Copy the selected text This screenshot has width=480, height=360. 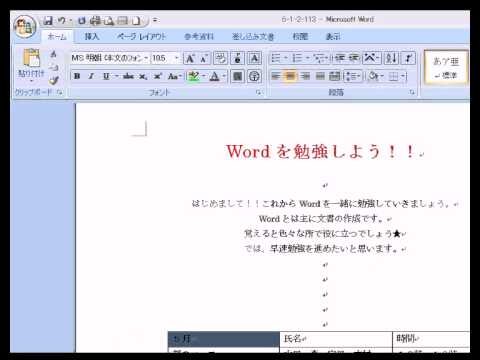(x=54, y=67)
